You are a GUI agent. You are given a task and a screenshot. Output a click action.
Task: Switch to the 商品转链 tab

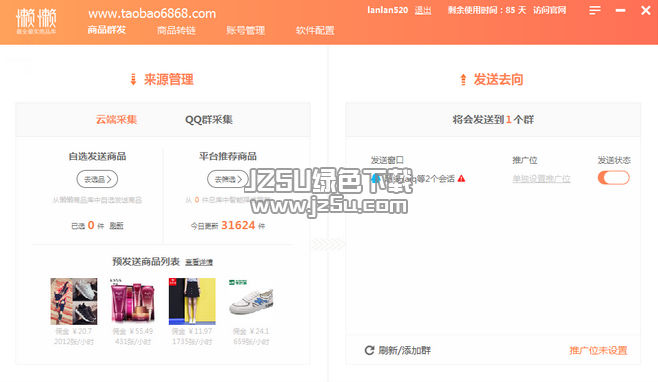176,30
